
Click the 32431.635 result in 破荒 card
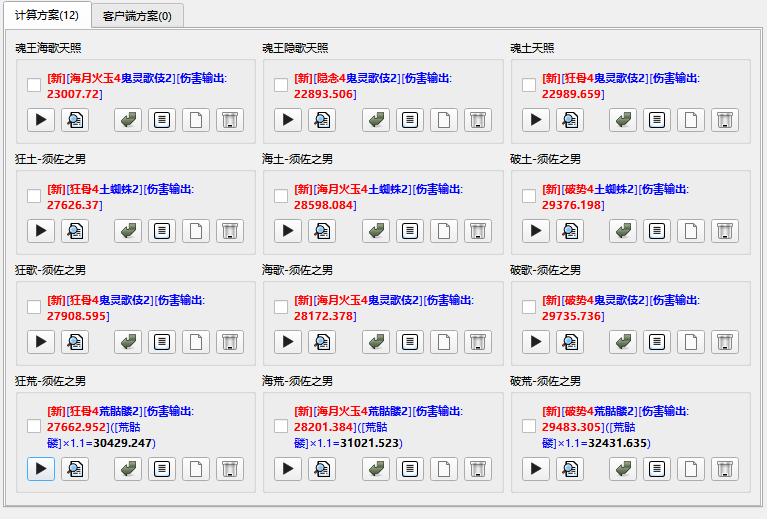tap(618, 443)
